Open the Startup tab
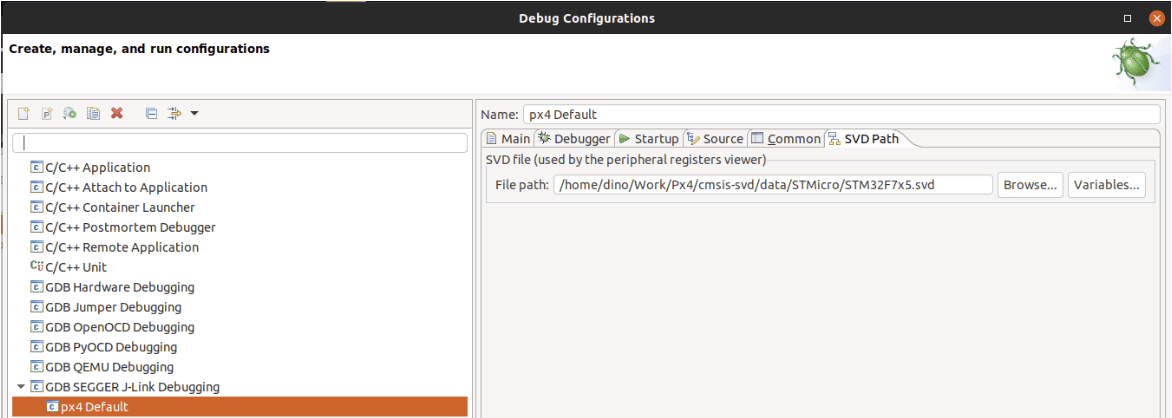Image resolution: width=1172 pixels, height=418 pixels. (x=648, y=139)
